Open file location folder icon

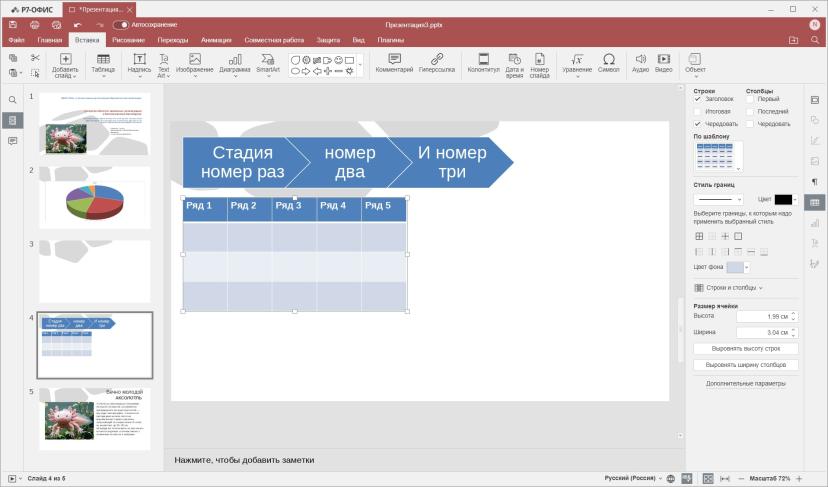coord(793,40)
